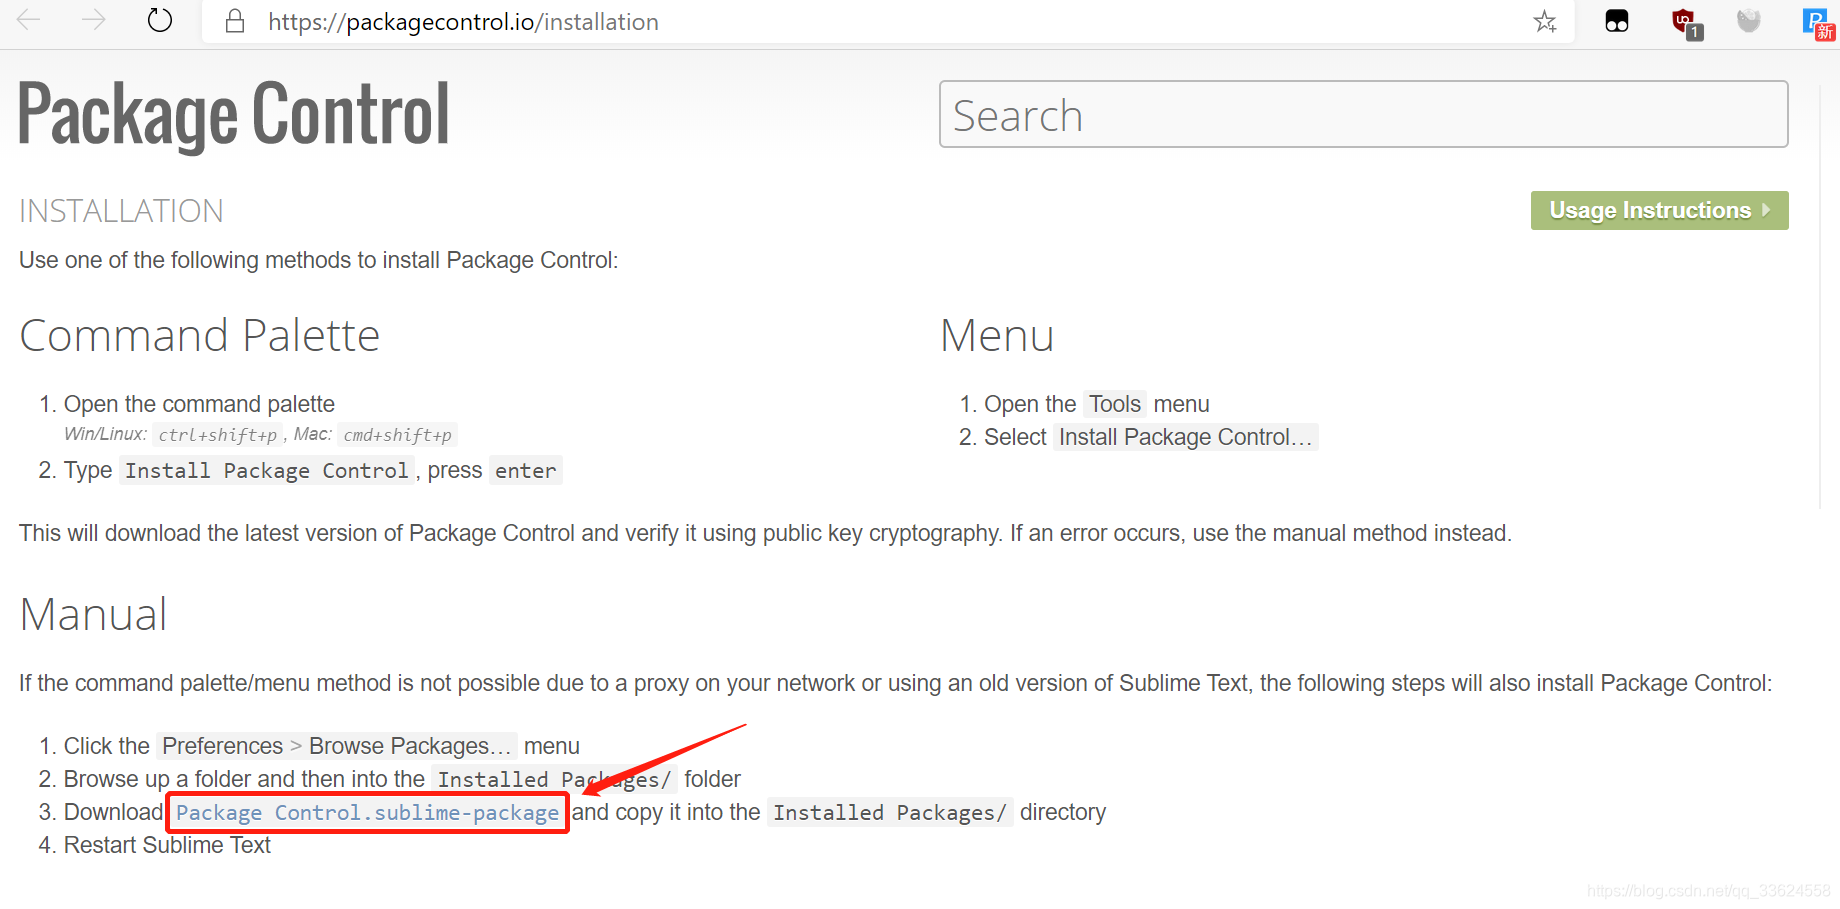Screen dimensions: 1840x909
Task: Reload the page with refresh icon
Action: click(x=160, y=20)
